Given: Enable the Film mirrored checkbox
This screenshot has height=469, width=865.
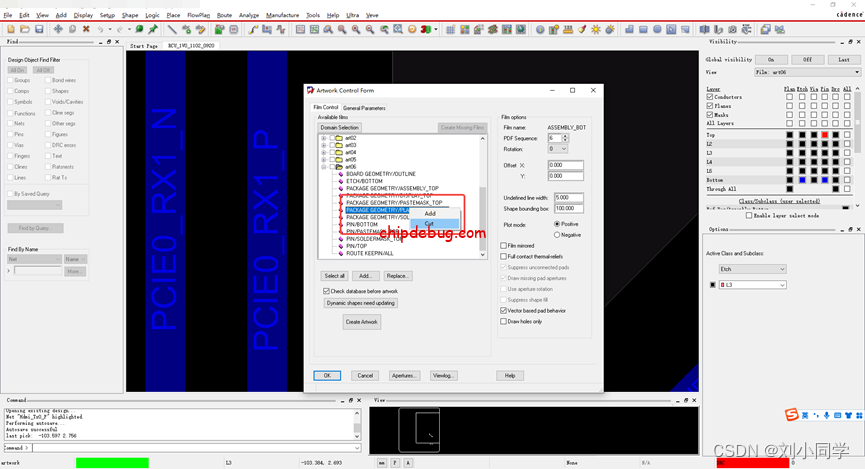Looking at the screenshot, I should point(503,245).
